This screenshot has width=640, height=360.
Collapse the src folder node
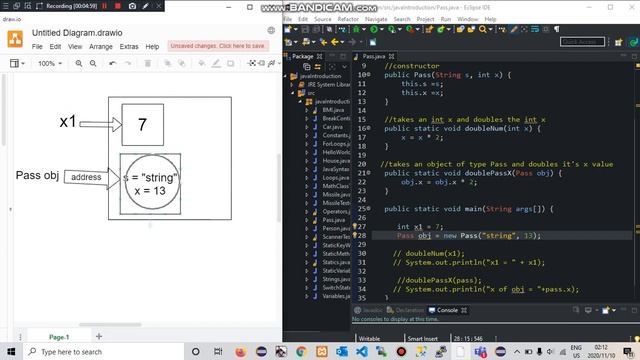click(292, 93)
